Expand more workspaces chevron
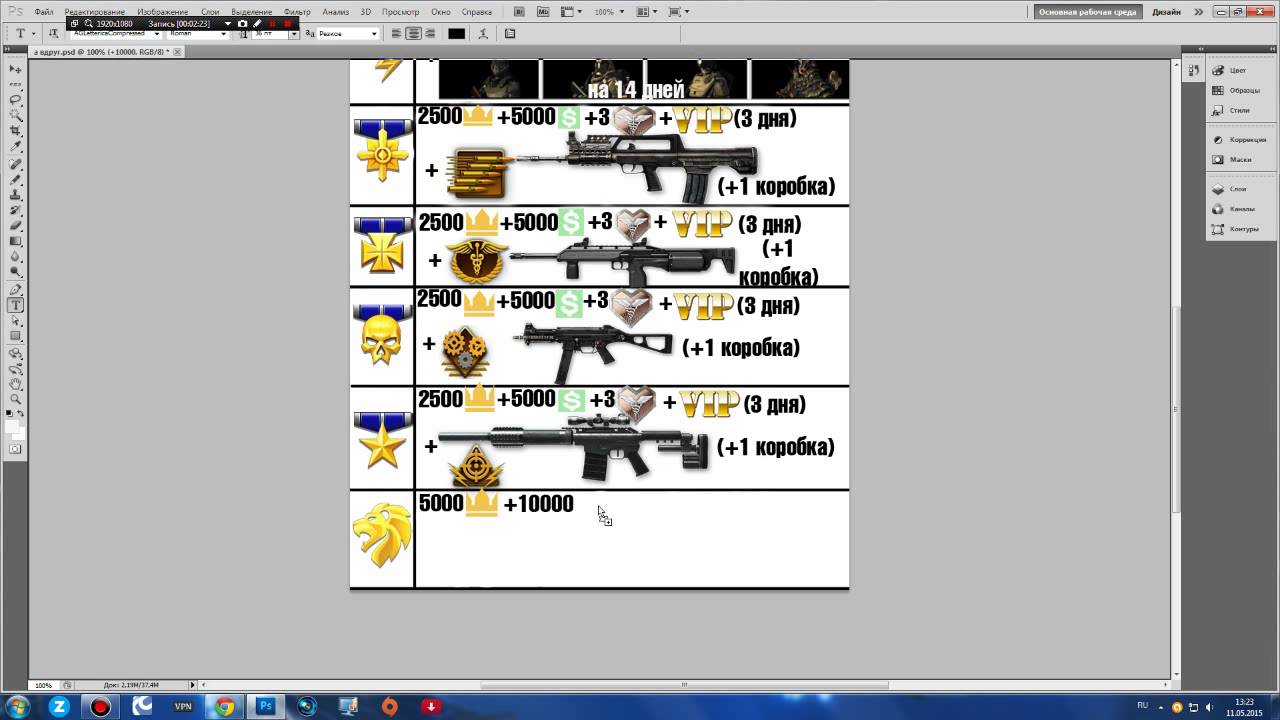Image resolution: width=1280 pixels, height=720 pixels. pyautogui.click(x=1199, y=12)
